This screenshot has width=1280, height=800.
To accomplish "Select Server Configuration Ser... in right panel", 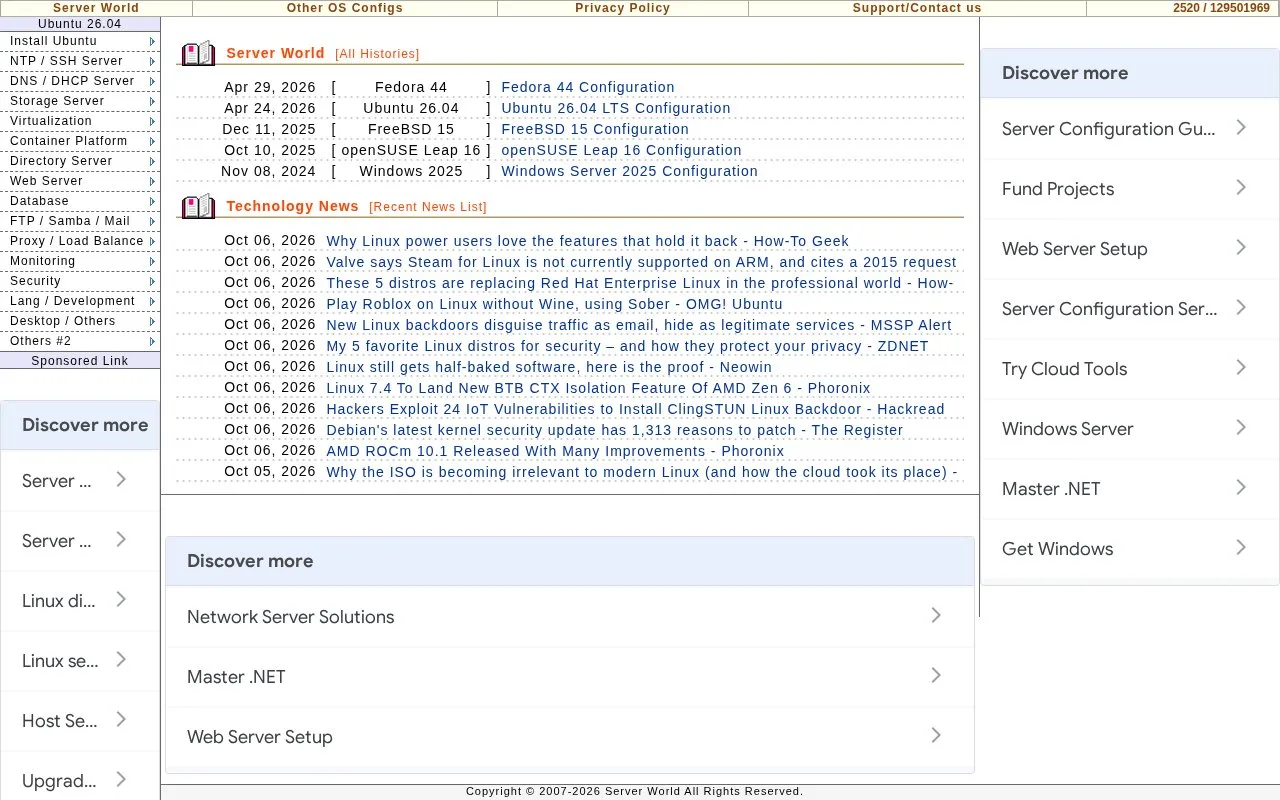I will click(1130, 308).
